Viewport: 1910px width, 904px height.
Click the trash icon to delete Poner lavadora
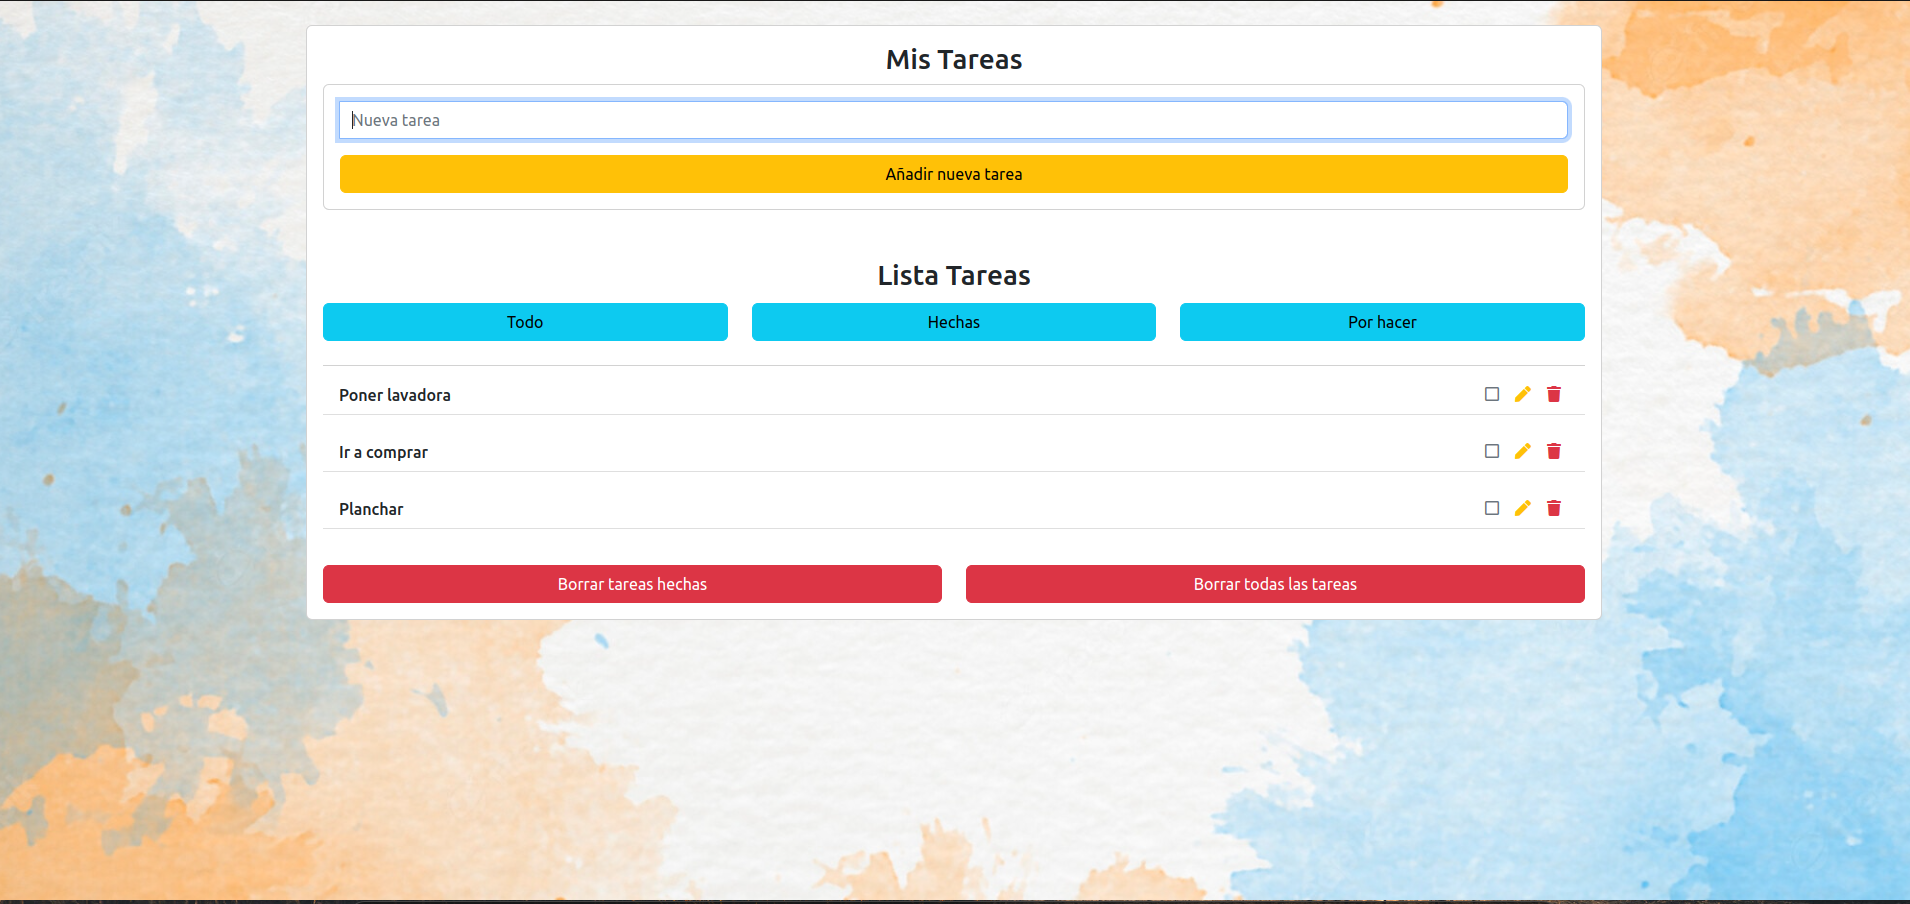pos(1553,394)
